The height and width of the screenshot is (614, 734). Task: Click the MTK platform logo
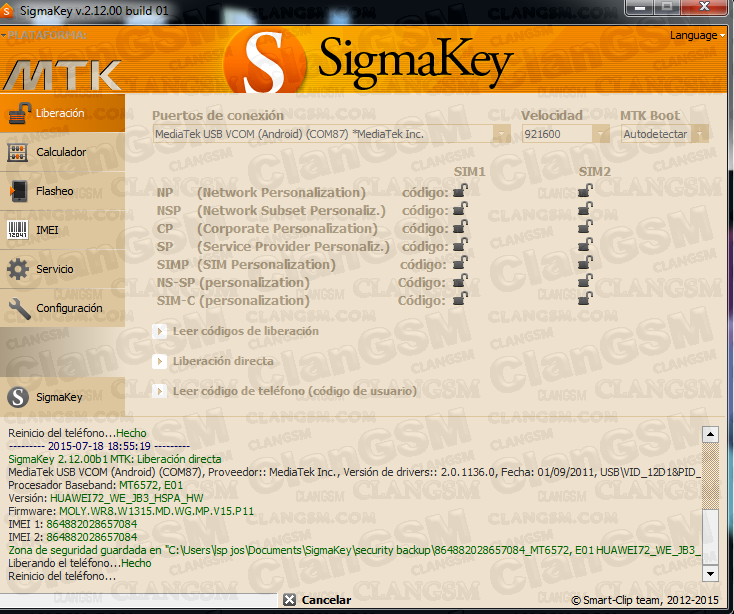pos(62,75)
